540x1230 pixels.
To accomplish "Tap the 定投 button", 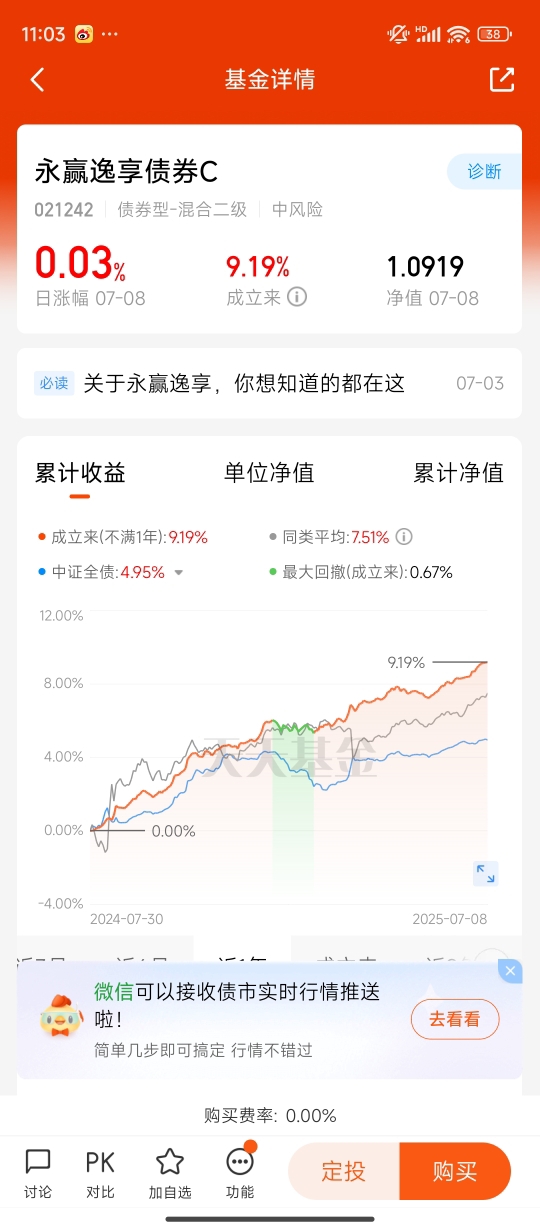I will [x=344, y=1171].
